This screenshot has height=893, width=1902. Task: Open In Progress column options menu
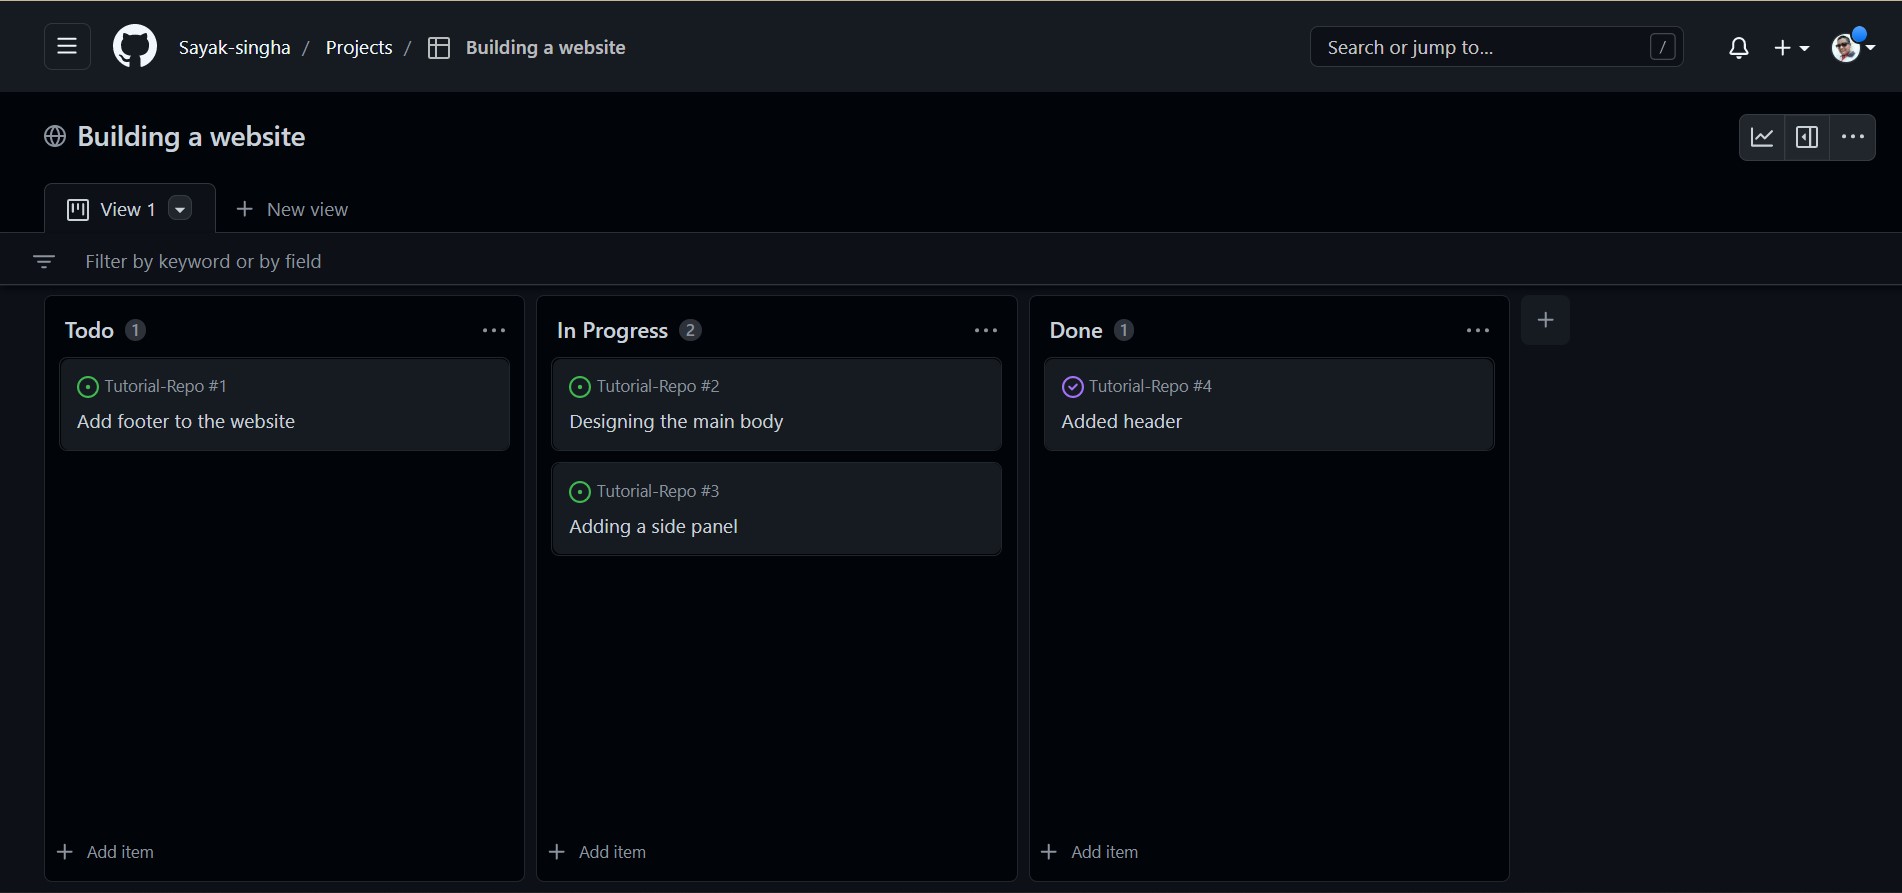coord(986,330)
